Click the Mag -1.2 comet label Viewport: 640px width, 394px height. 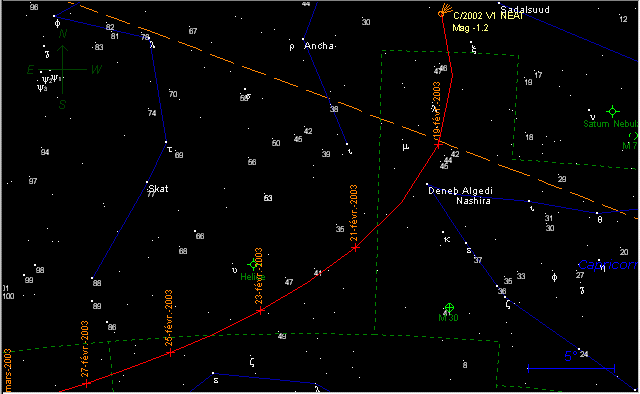tap(470, 28)
